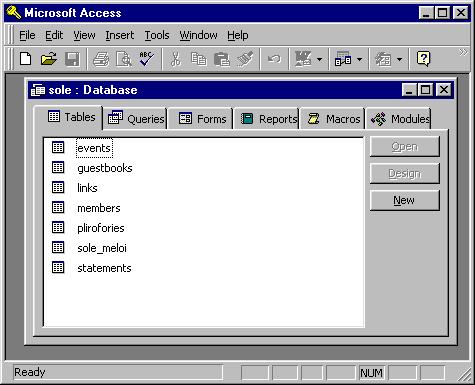
Task: Switch to the Modules tab
Action: coord(399,119)
